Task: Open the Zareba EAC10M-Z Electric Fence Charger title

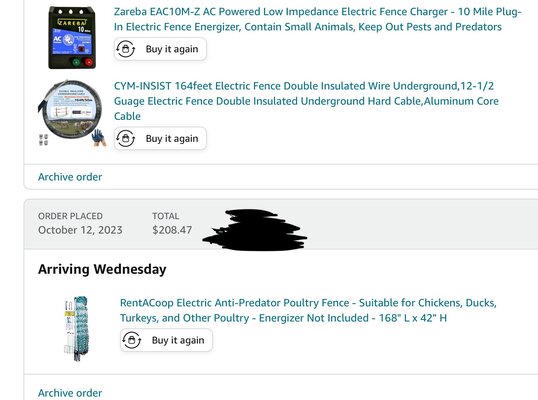Action: pos(317,19)
